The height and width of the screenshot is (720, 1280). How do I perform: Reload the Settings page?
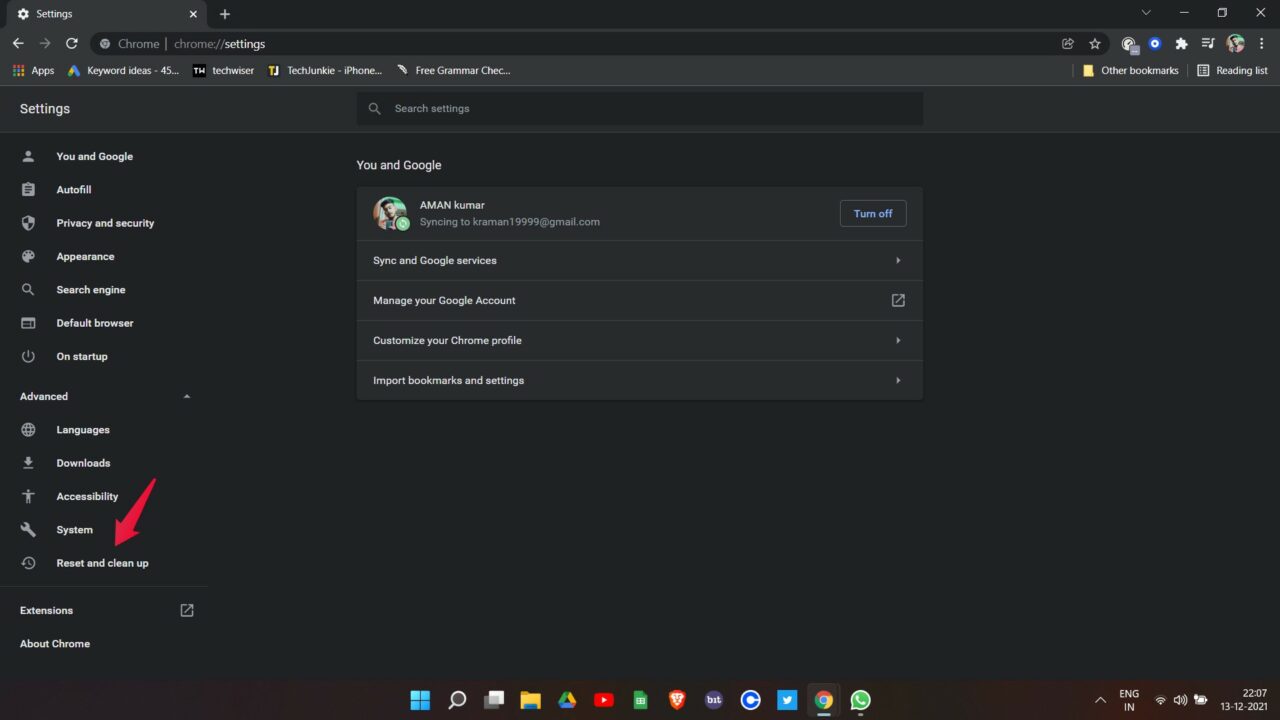click(x=72, y=44)
